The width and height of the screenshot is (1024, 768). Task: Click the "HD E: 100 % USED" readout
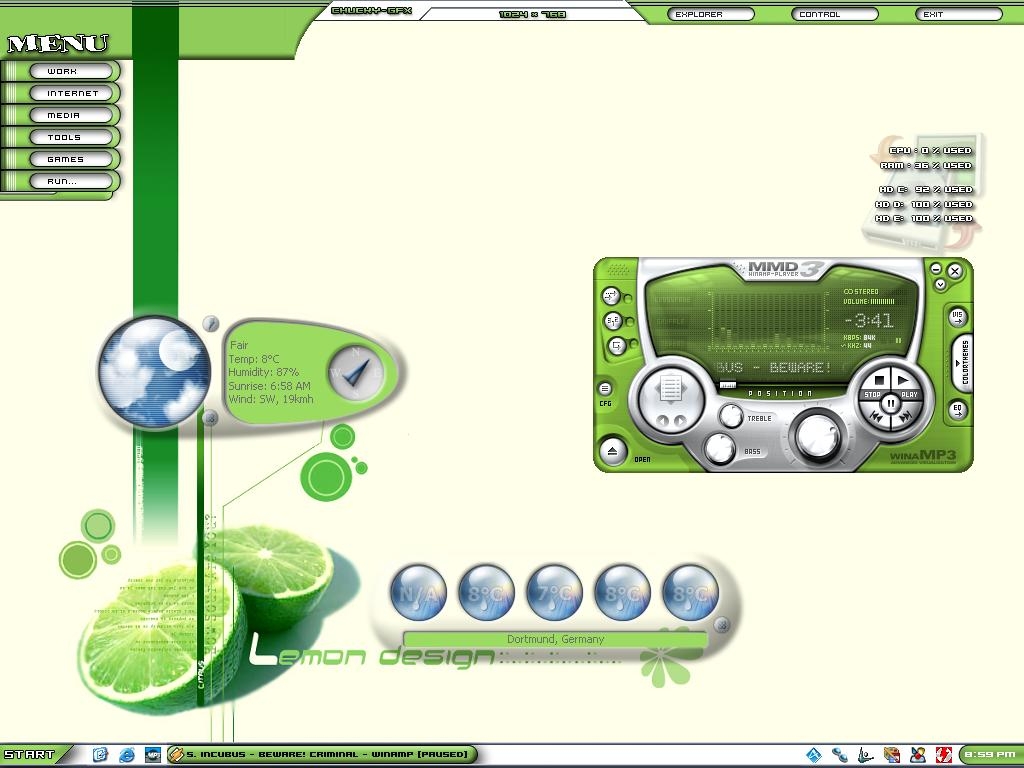(924, 218)
